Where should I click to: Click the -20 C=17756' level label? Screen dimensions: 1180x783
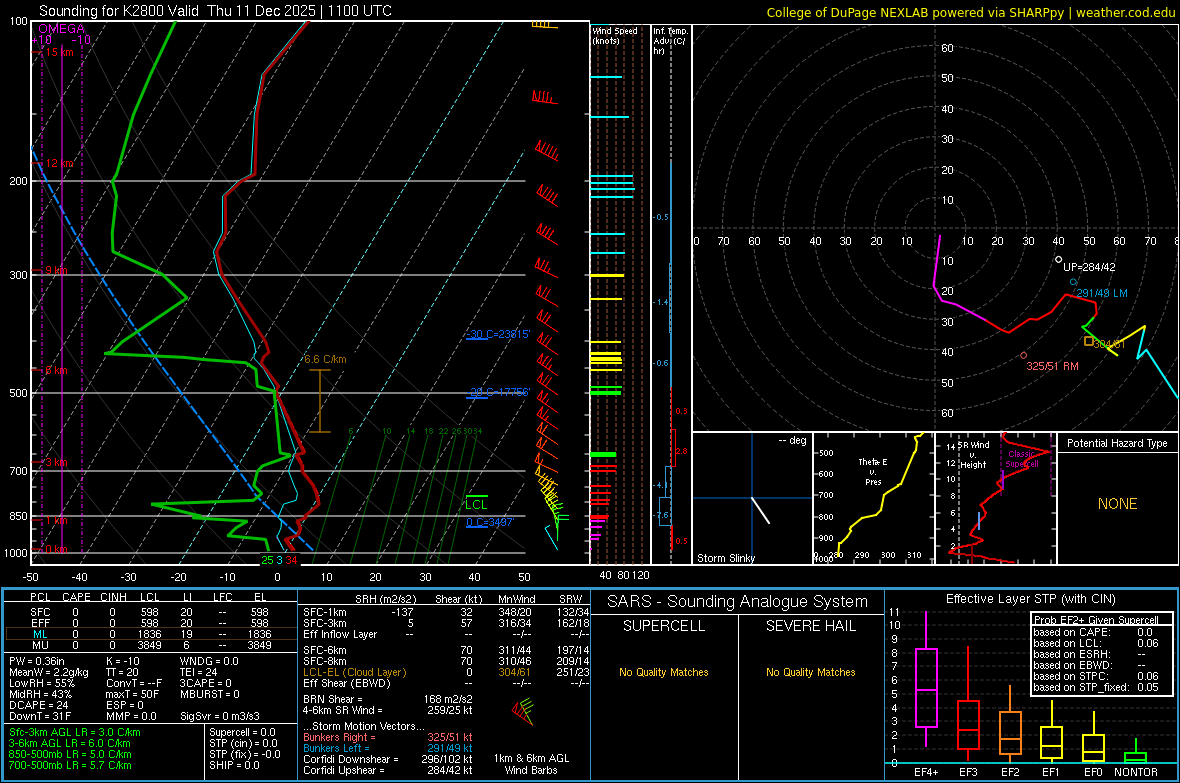[498, 392]
